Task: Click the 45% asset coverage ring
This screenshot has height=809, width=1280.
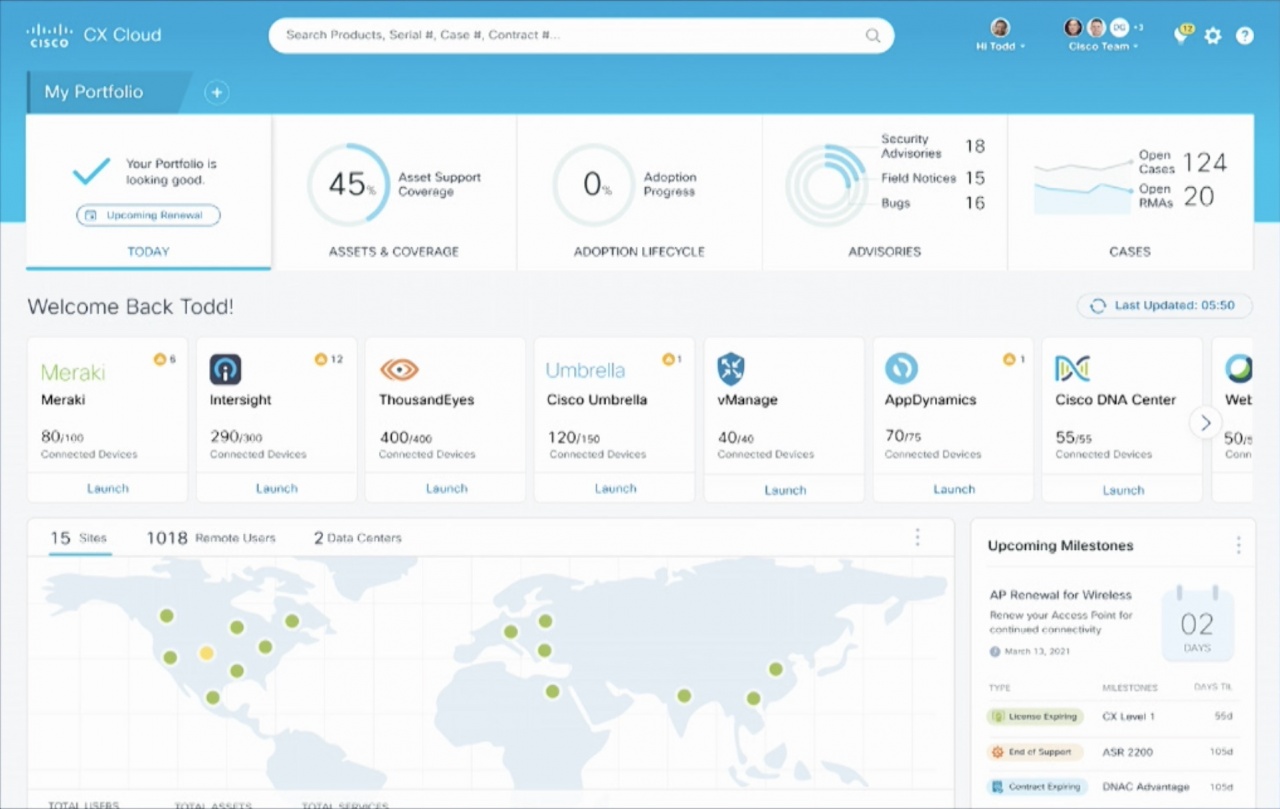Action: 348,185
